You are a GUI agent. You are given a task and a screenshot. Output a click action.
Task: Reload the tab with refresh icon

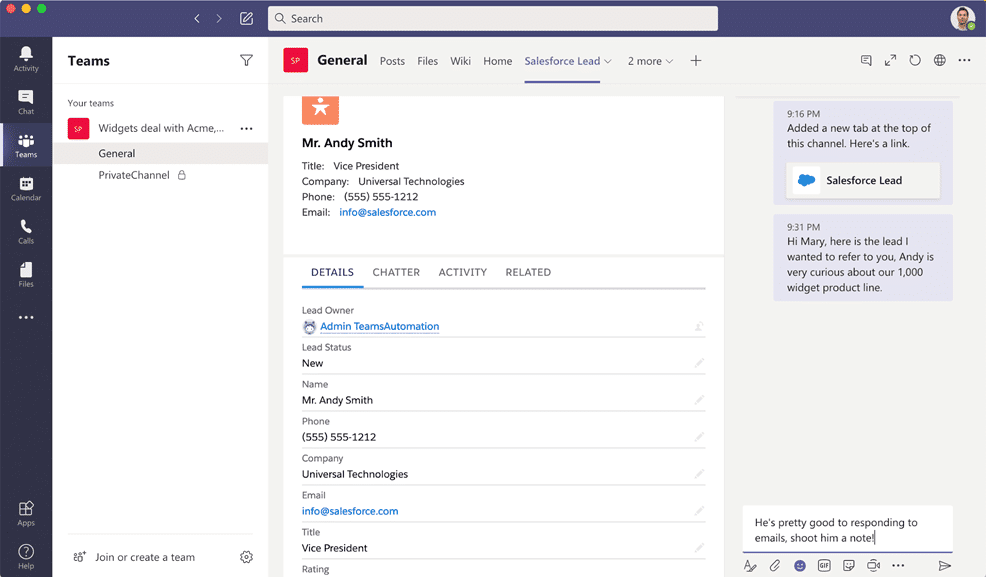(x=915, y=61)
